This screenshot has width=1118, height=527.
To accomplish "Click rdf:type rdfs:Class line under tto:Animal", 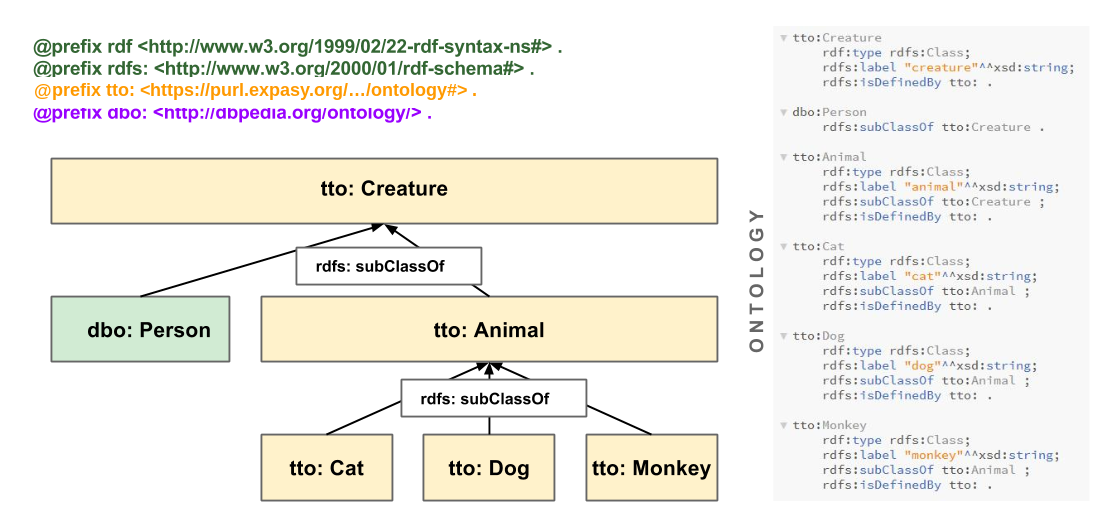I will [896, 172].
